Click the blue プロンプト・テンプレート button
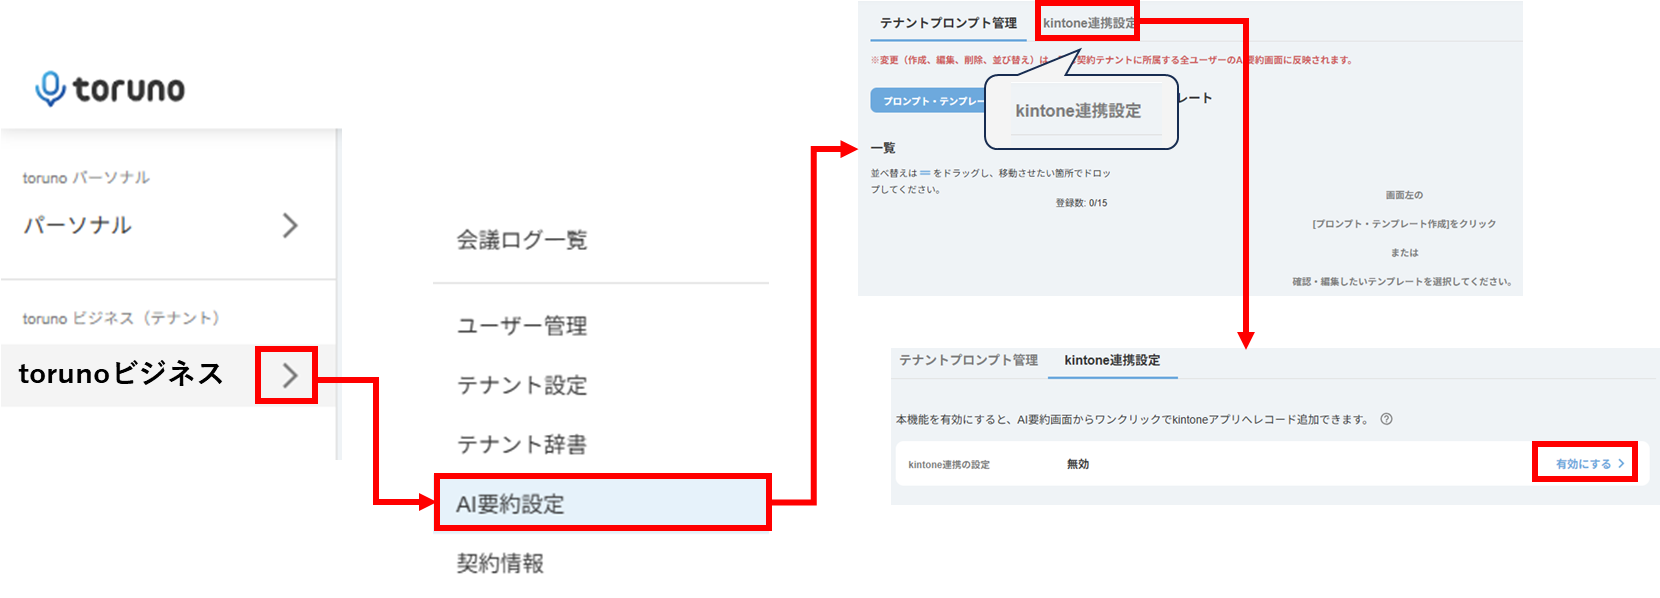The height and width of the screenshot is (598, 1660). pyautogui.click(x=928, y=101)
